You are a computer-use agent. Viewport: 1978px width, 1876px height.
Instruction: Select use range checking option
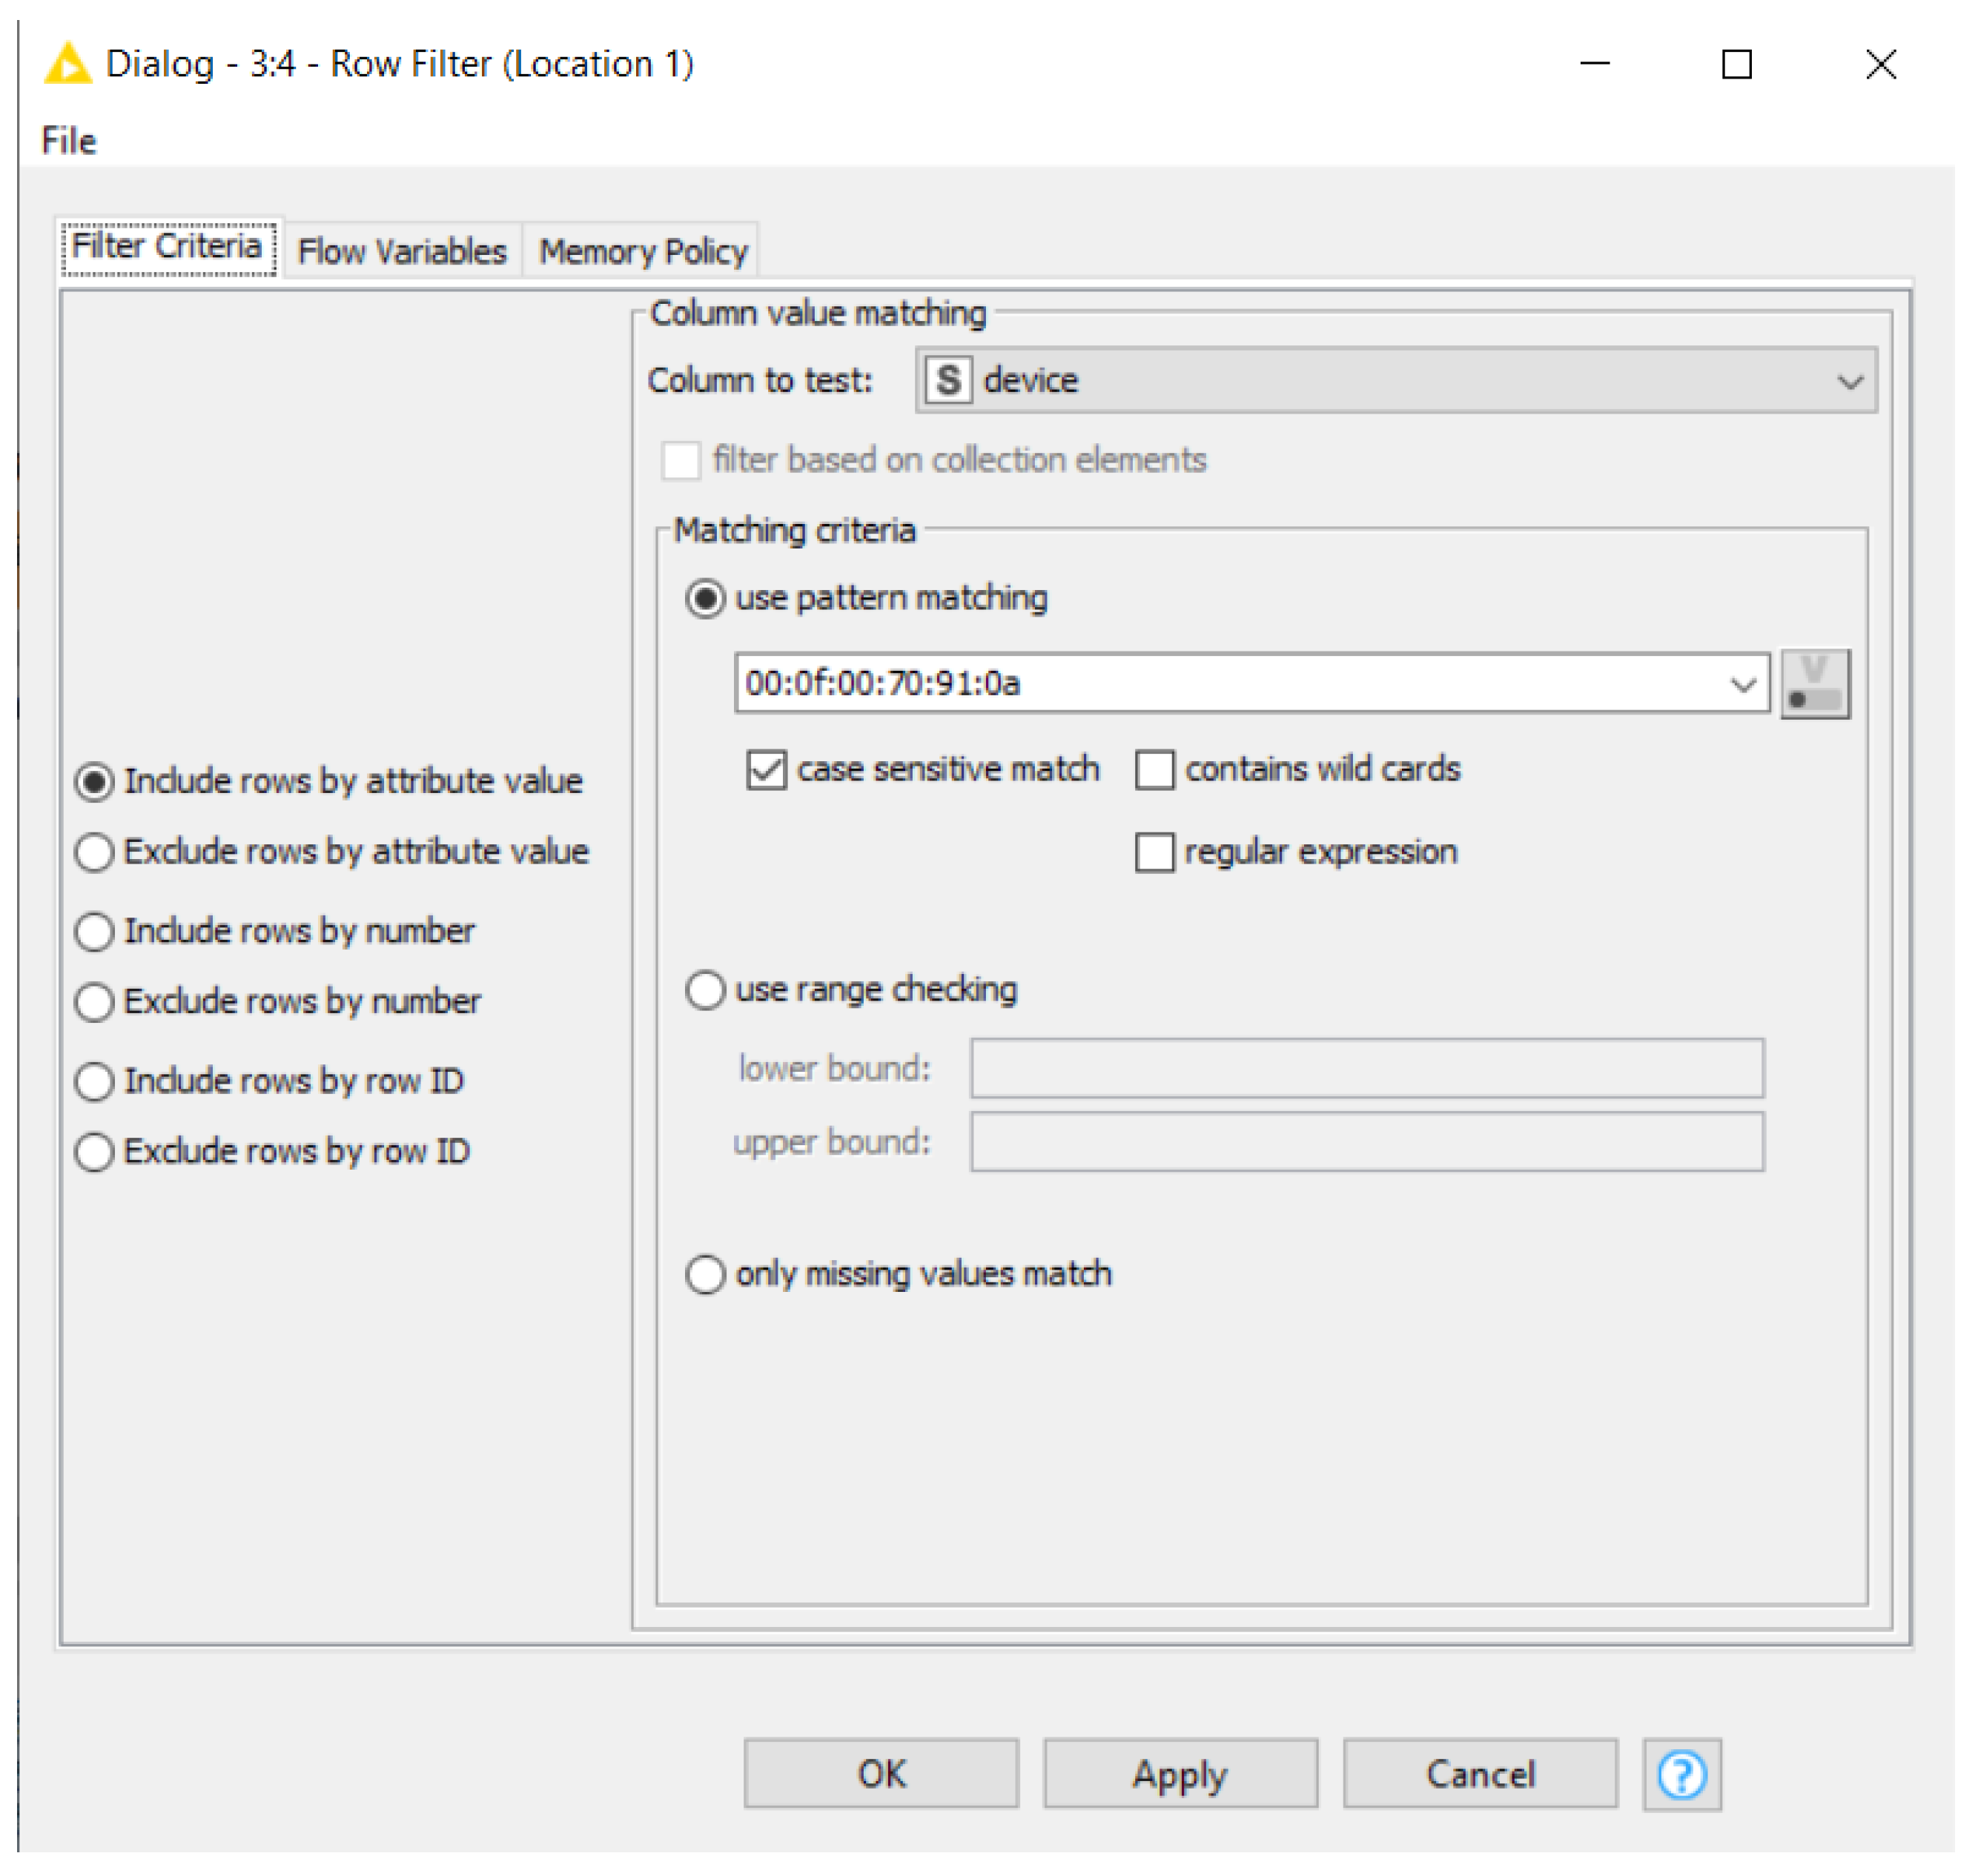705,990
